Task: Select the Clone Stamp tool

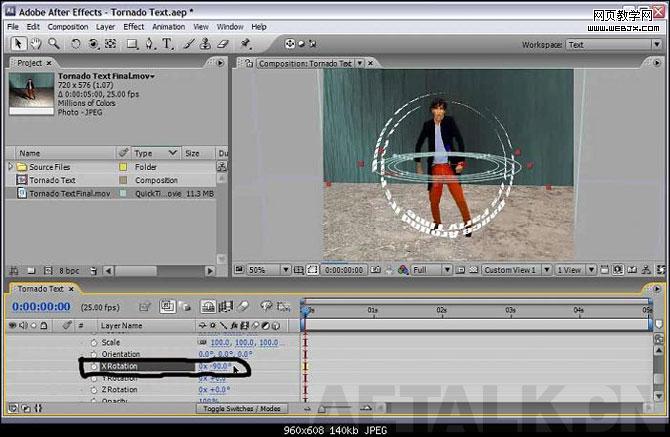Action: [x=206, y=44]
